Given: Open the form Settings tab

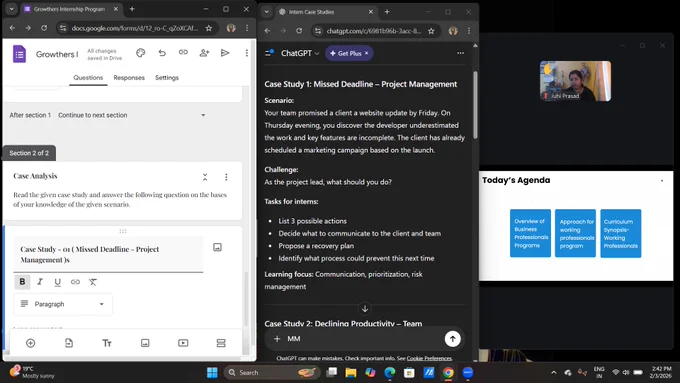Looking at the screenshot, I should pyautogui.click(x=167, y=78).
